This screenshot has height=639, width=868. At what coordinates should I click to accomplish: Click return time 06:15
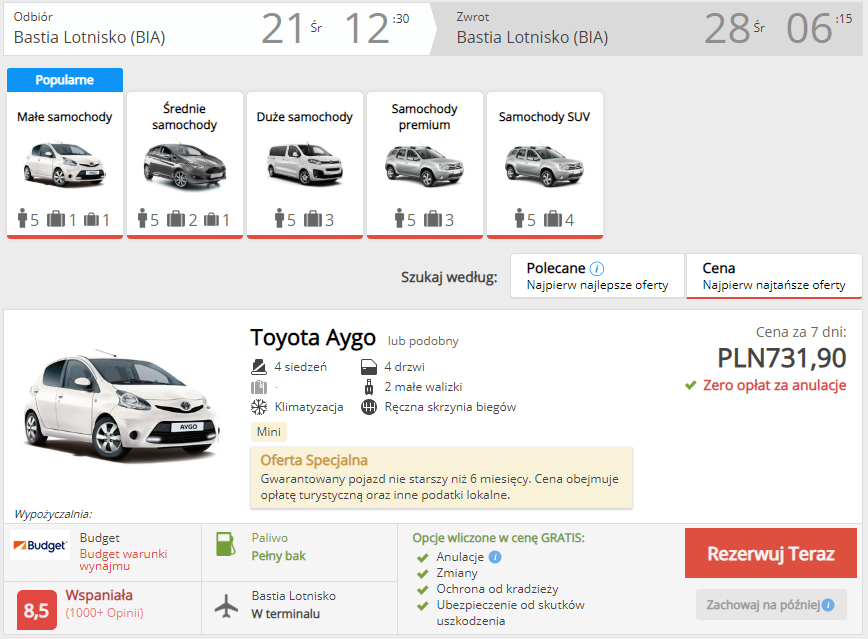(x=819, y=28)
